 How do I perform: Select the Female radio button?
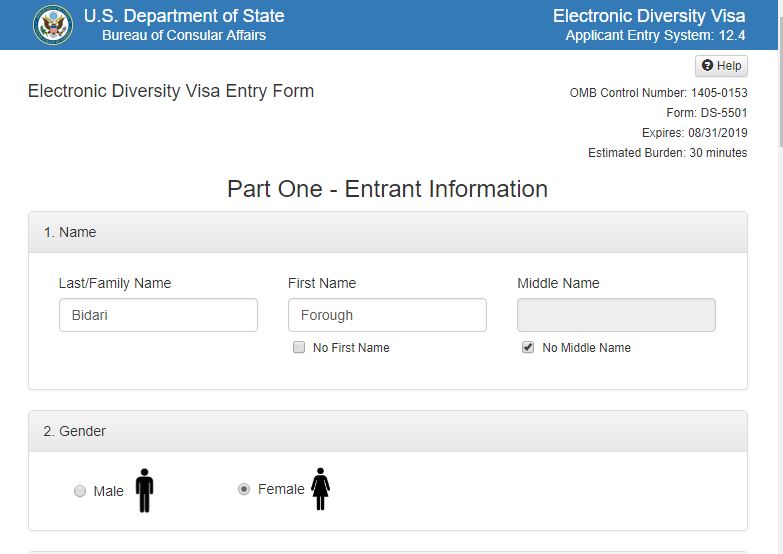[244, 489]
